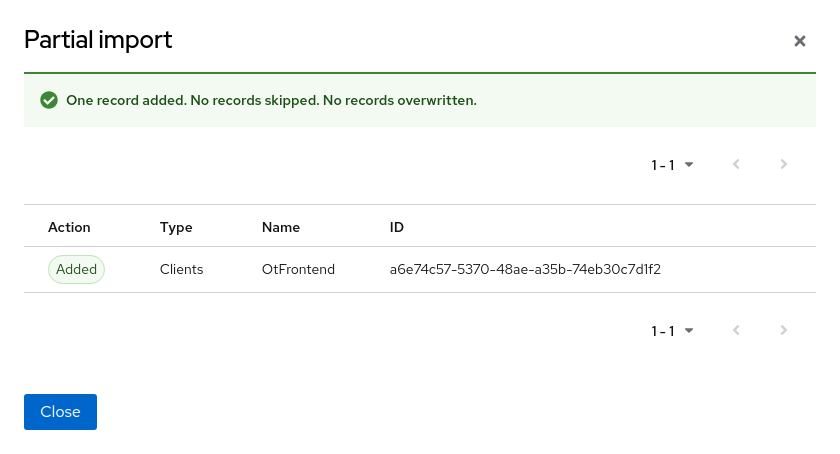Click the top '1 - 1' pagination text
840x454 pixels.
(x=663, y=165)
